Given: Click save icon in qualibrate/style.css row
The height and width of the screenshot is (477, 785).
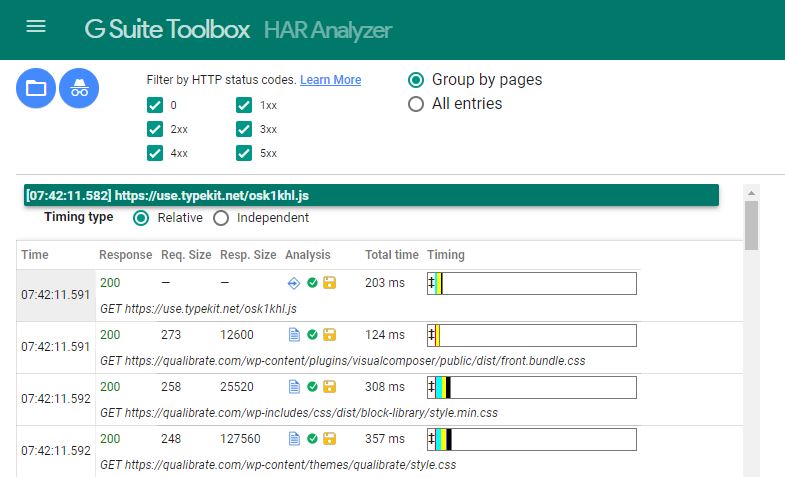Looking at the screenshot, I should [329, 438].
